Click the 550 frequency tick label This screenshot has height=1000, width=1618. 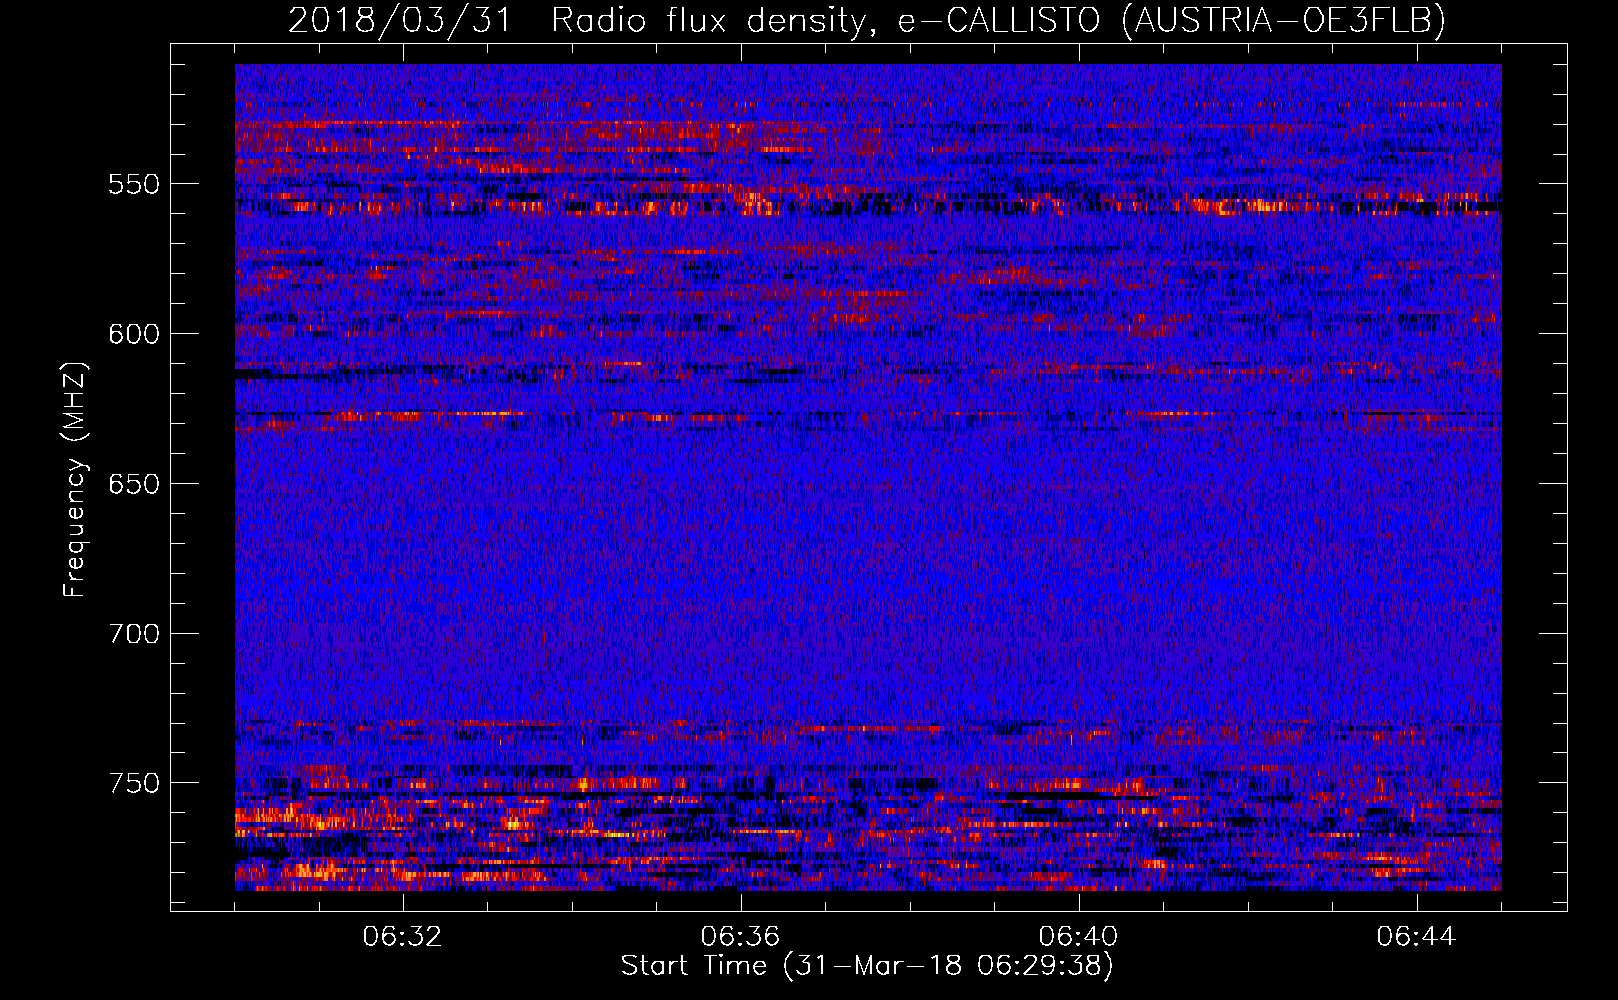pos(134,184)
